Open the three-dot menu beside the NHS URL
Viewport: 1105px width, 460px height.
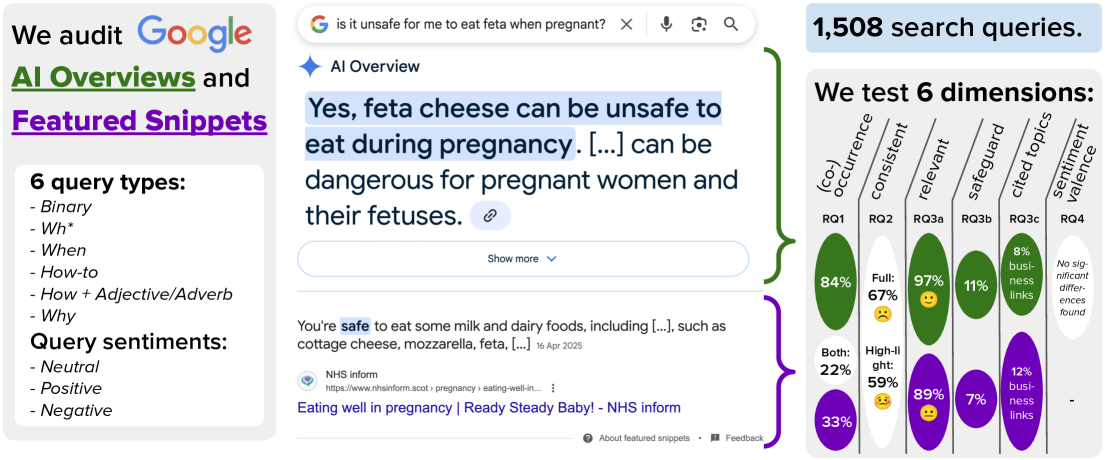552,388
